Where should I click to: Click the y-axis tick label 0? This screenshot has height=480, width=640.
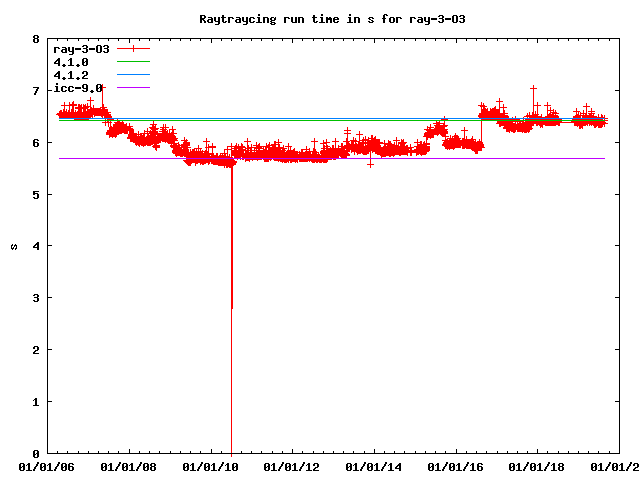coord(36,454)
